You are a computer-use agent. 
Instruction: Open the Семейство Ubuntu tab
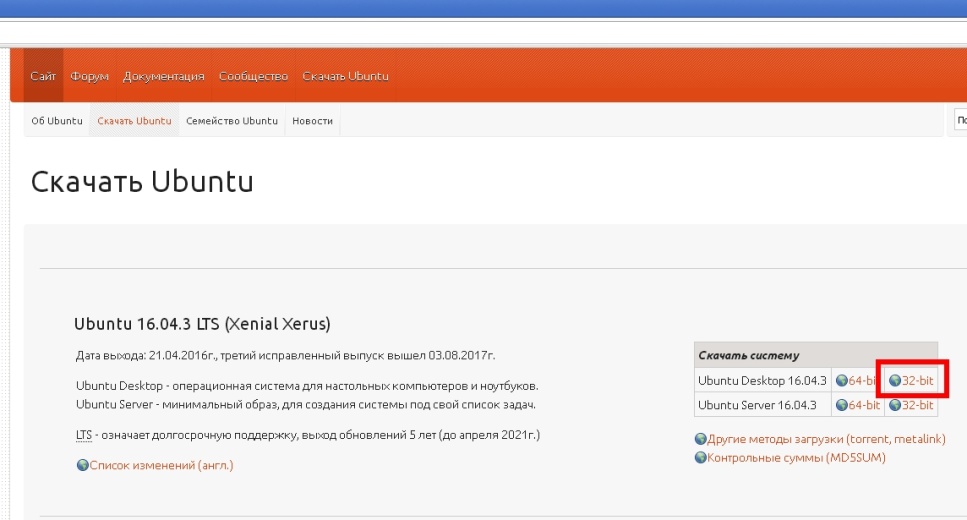[232, 121]
